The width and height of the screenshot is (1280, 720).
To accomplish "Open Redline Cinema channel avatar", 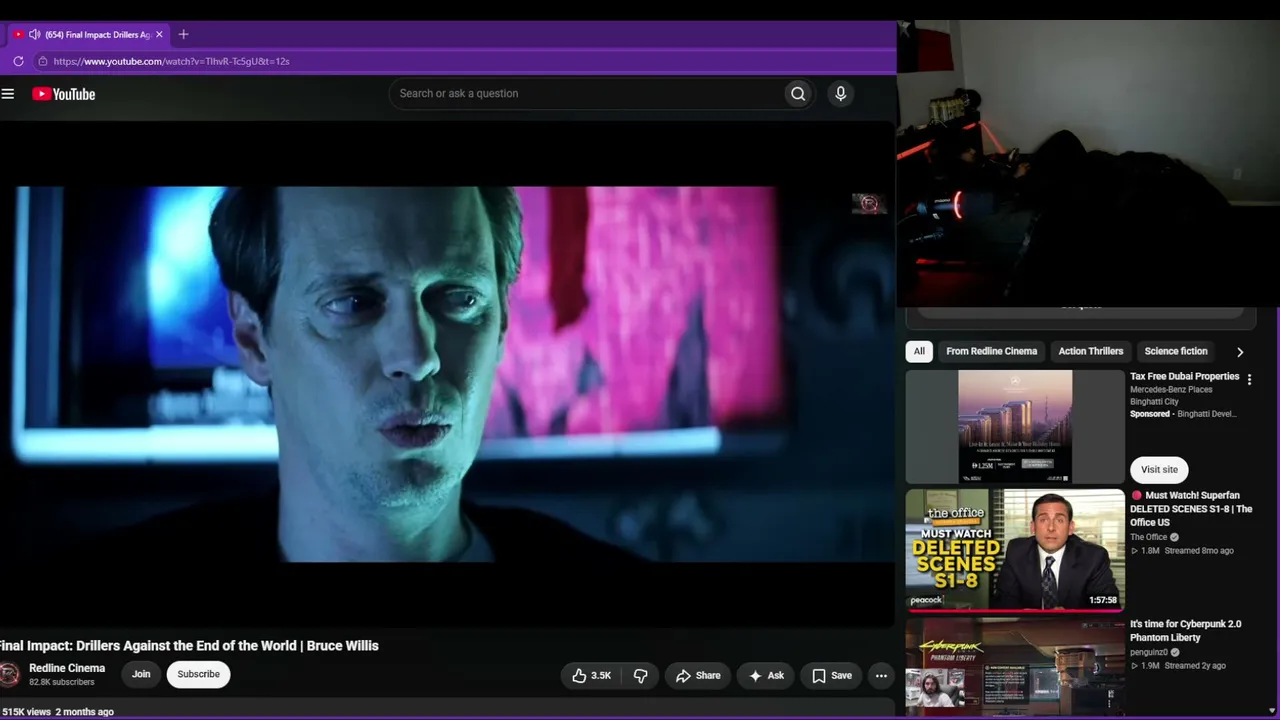I will coord(9,675).
